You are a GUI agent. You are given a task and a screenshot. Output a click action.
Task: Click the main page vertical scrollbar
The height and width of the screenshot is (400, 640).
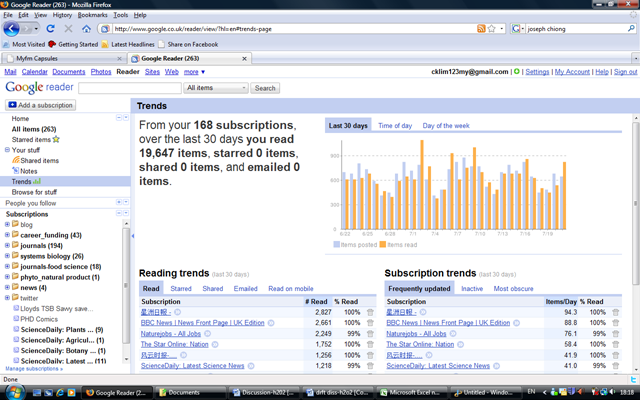point(636,204)
